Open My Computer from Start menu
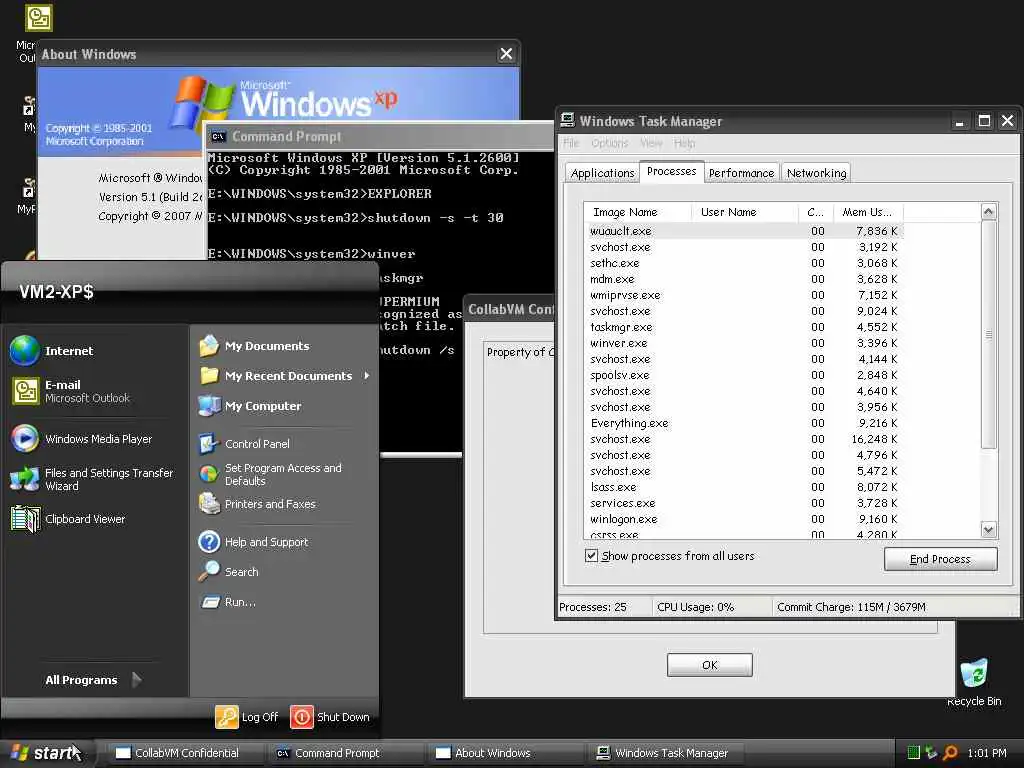 (250, 406)
